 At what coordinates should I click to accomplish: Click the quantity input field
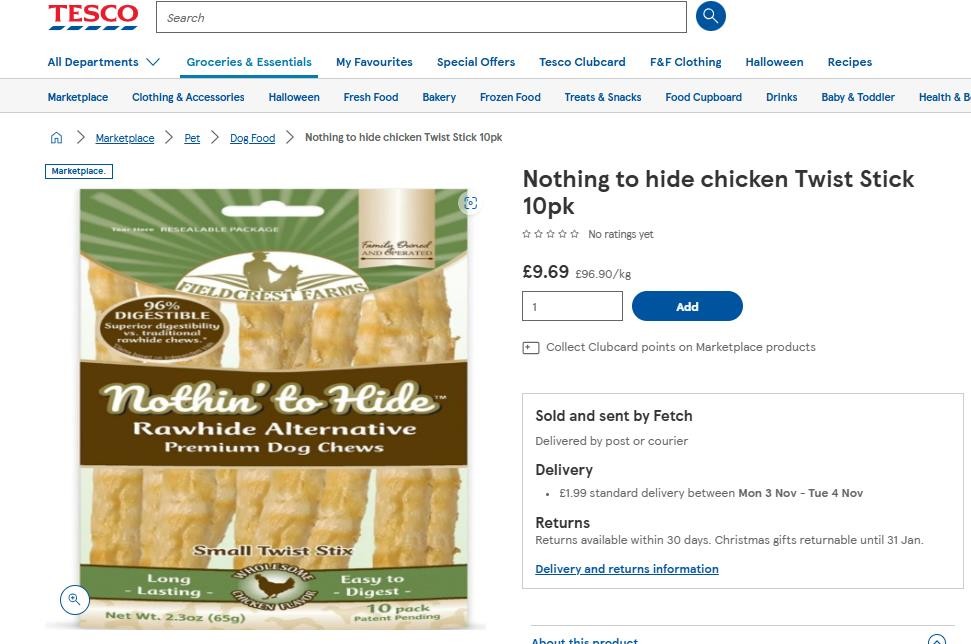(x=572, y=307)
